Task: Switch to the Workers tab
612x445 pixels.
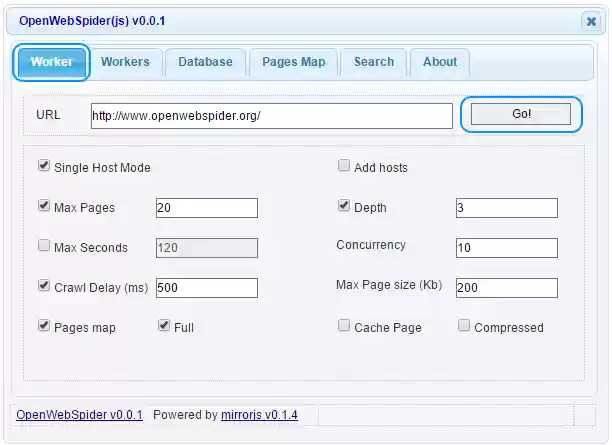Action: (x=125, y=62)
